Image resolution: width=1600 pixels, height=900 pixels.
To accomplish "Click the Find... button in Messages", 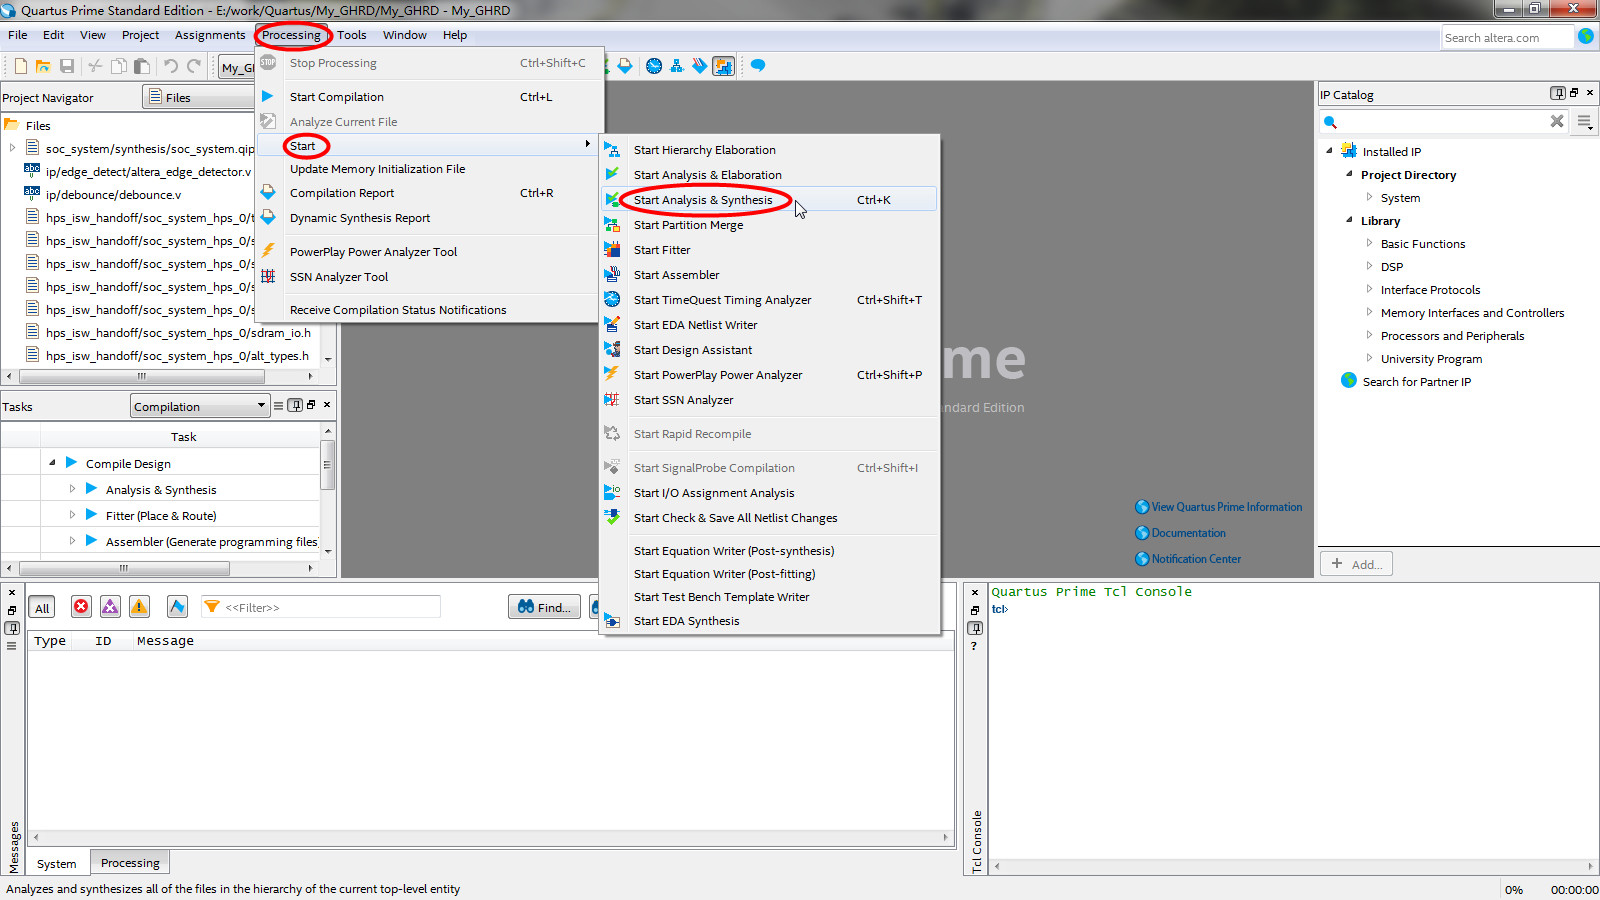I will pos(544,607).
